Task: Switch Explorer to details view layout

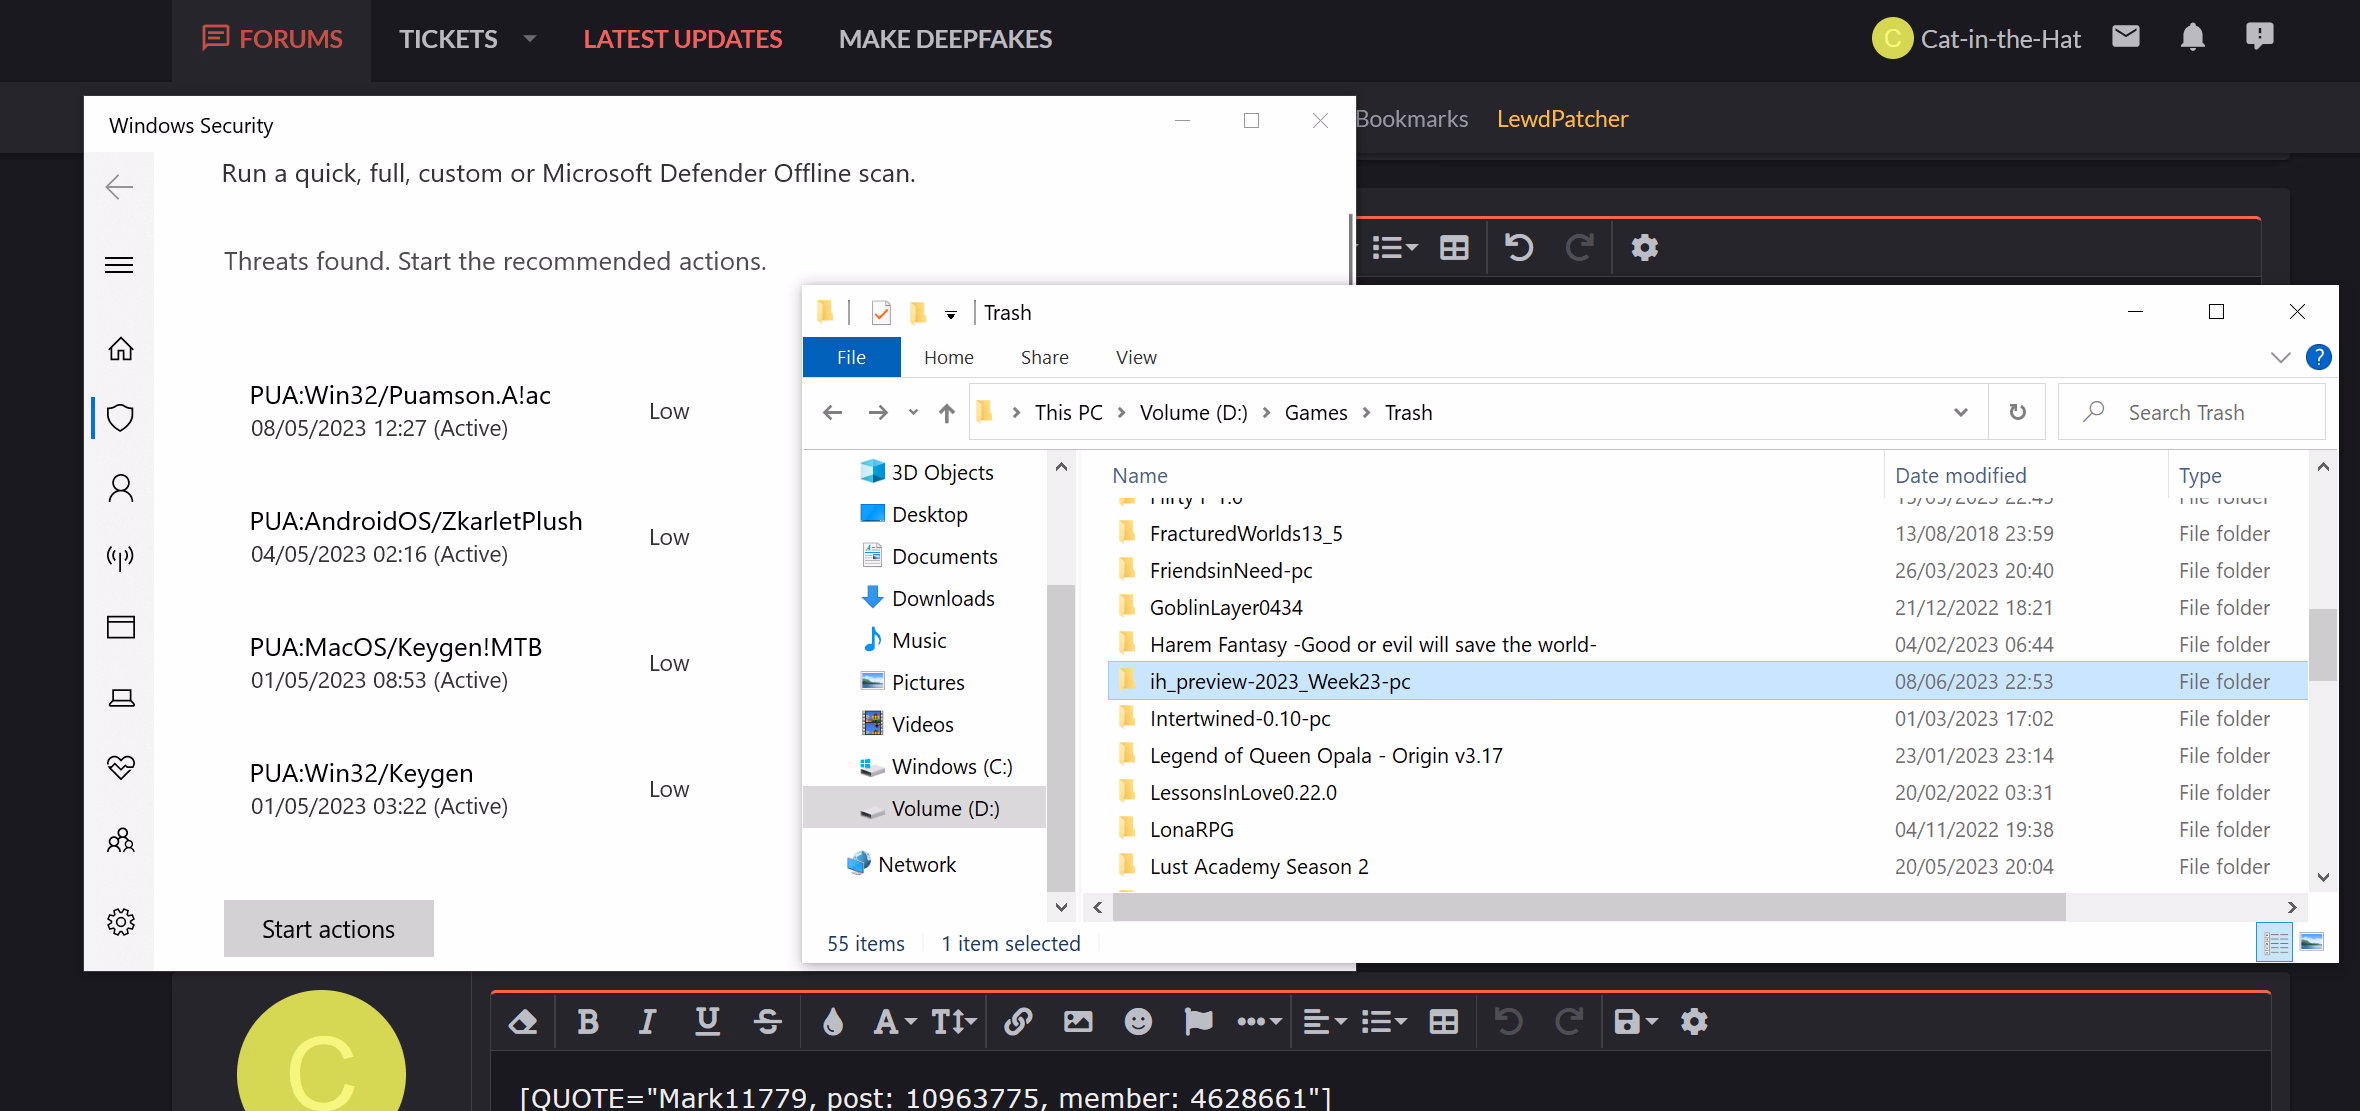Action: [2276, 942]
